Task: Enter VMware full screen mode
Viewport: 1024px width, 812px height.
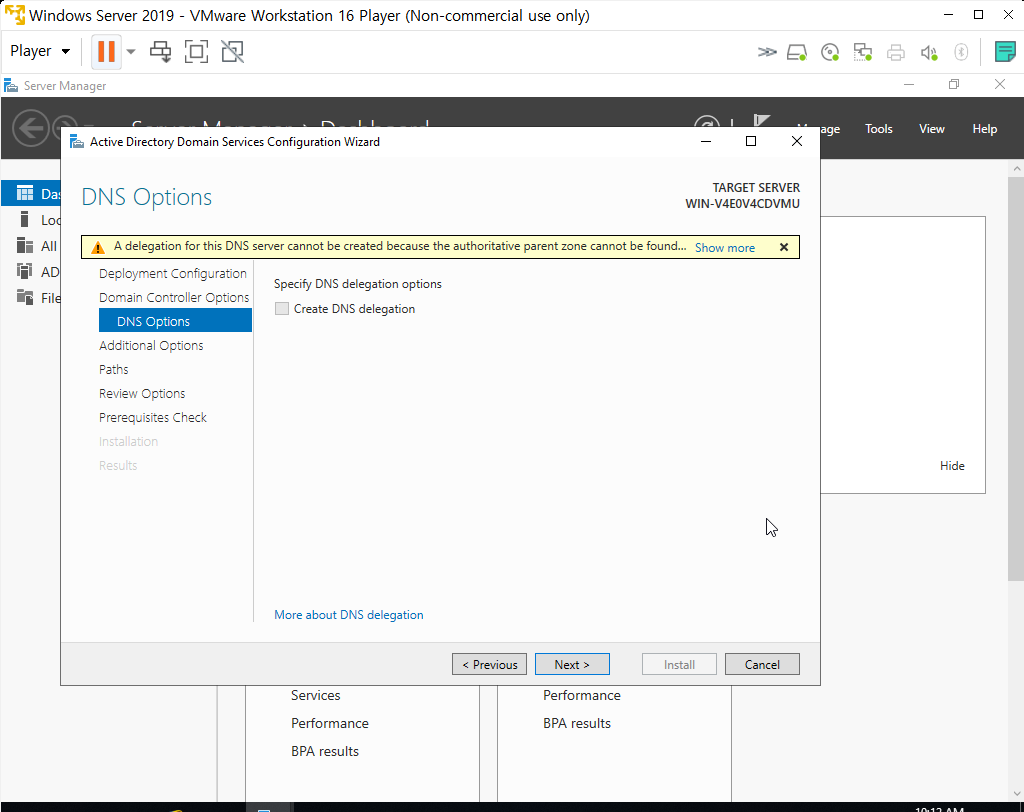Action: click(197, 52)
